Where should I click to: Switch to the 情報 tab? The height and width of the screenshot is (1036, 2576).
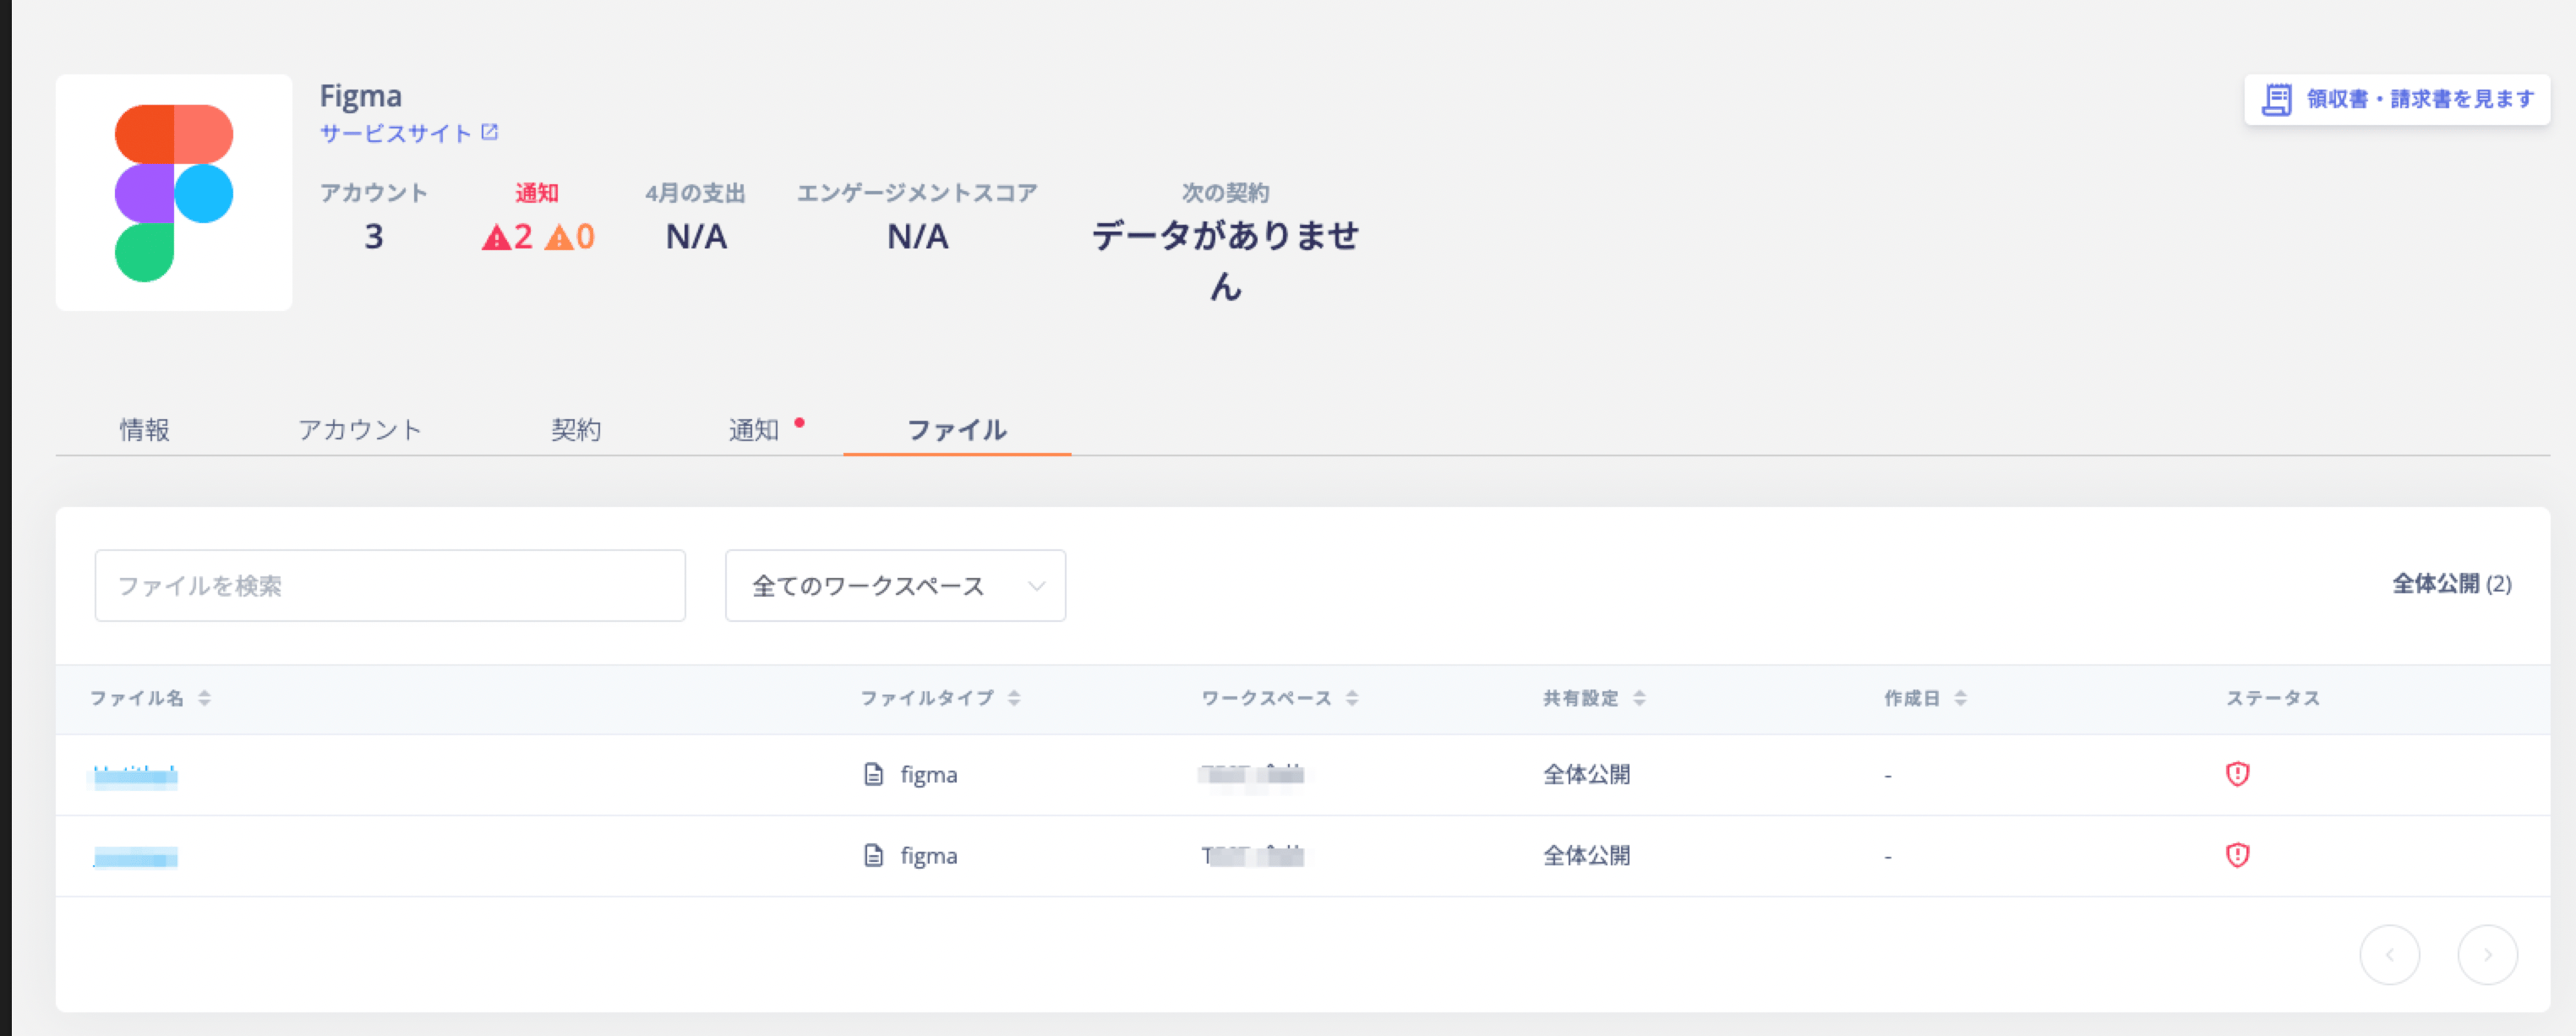point(145,430)
